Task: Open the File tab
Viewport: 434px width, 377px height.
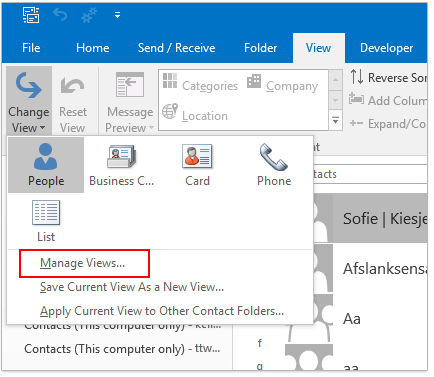Action: coord(31,48)
